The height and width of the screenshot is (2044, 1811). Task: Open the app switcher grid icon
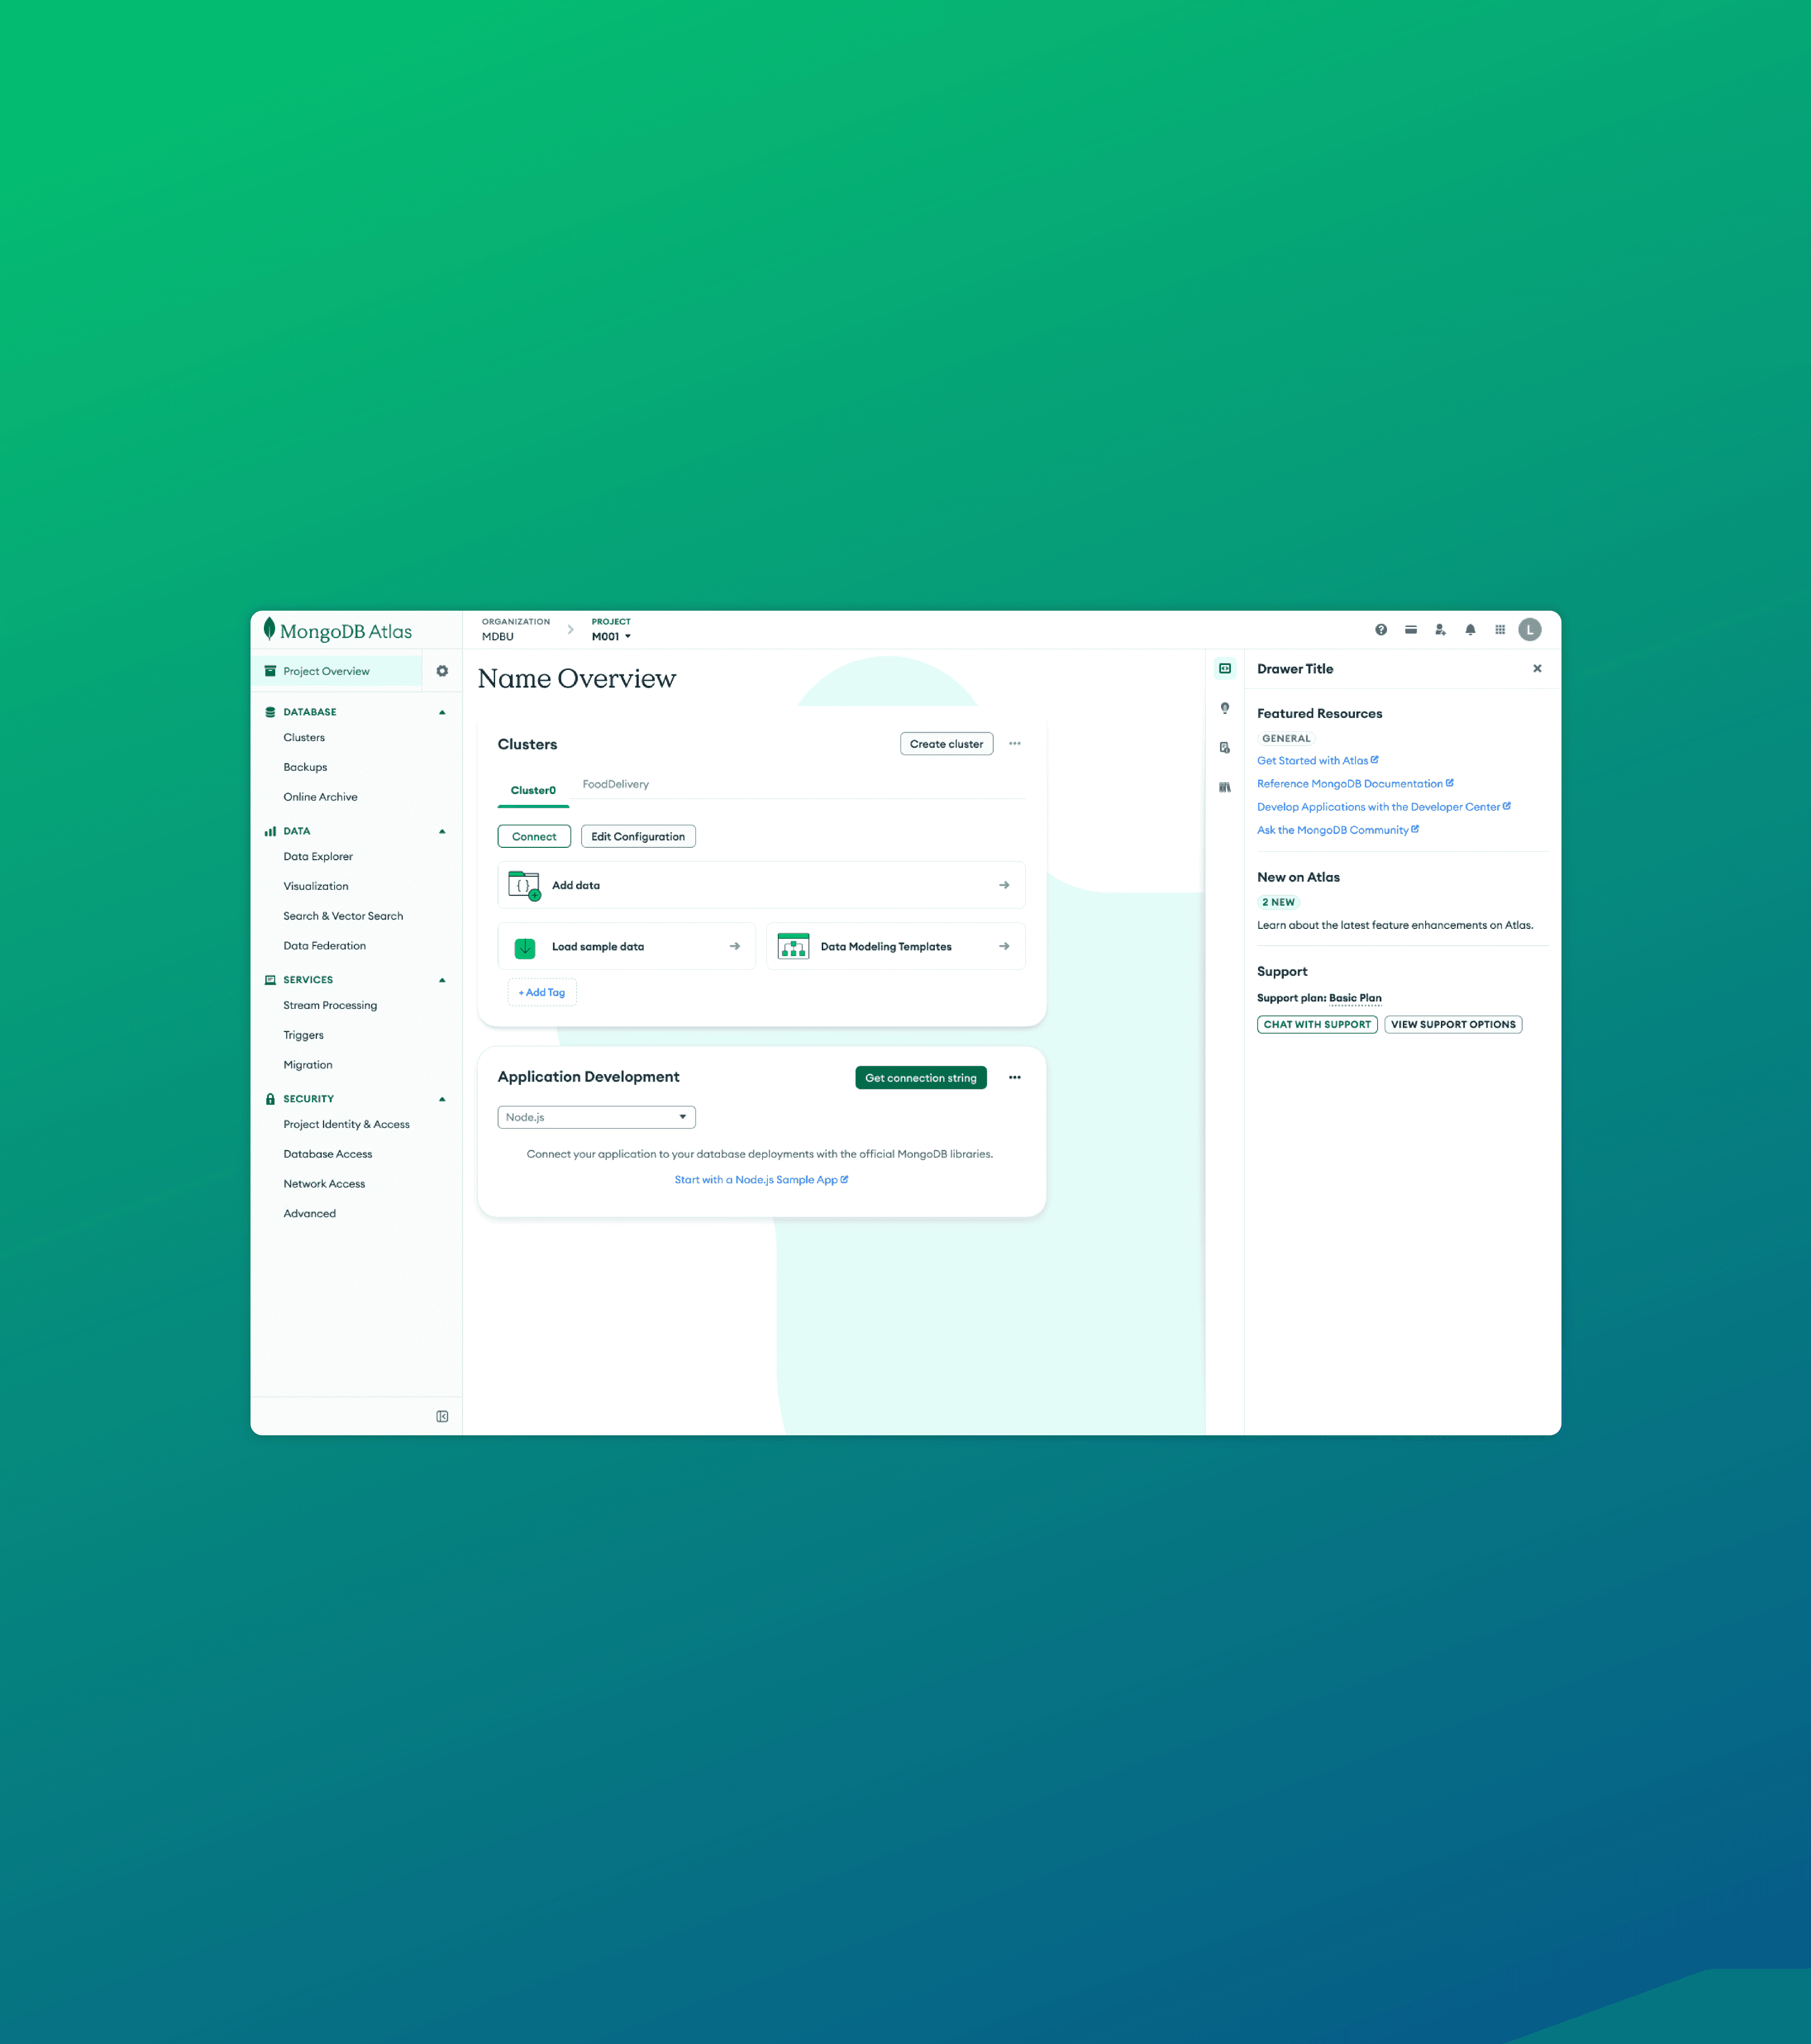1500,630
